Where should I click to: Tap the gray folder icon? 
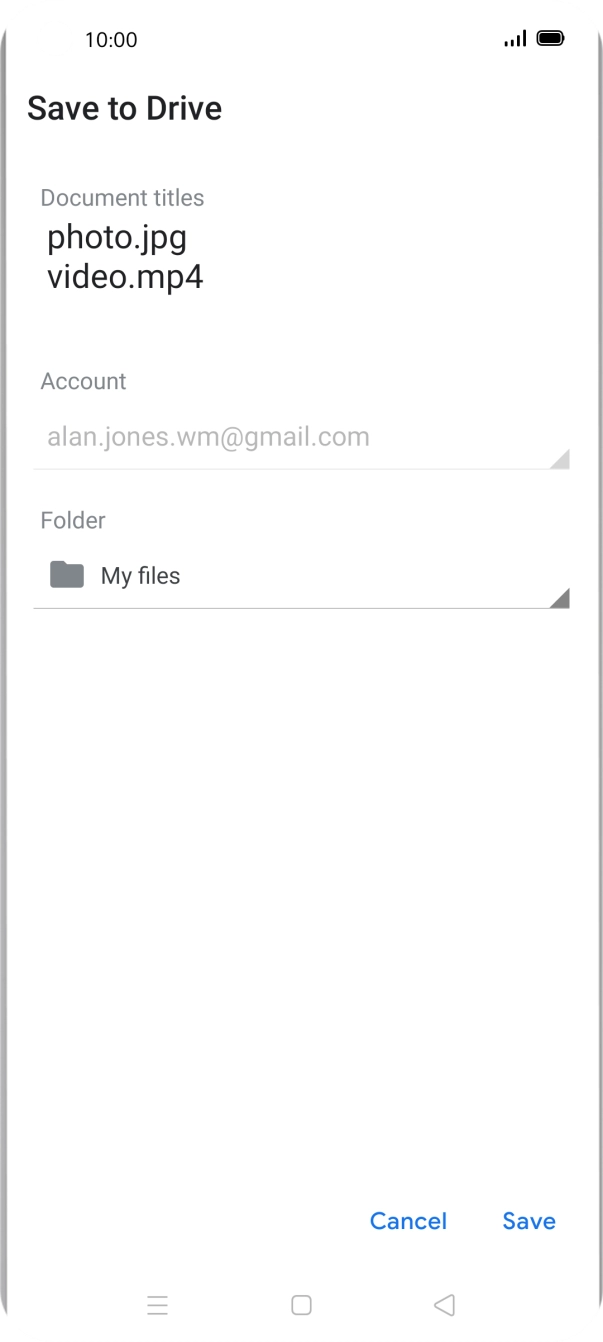(x=67, y=575)
